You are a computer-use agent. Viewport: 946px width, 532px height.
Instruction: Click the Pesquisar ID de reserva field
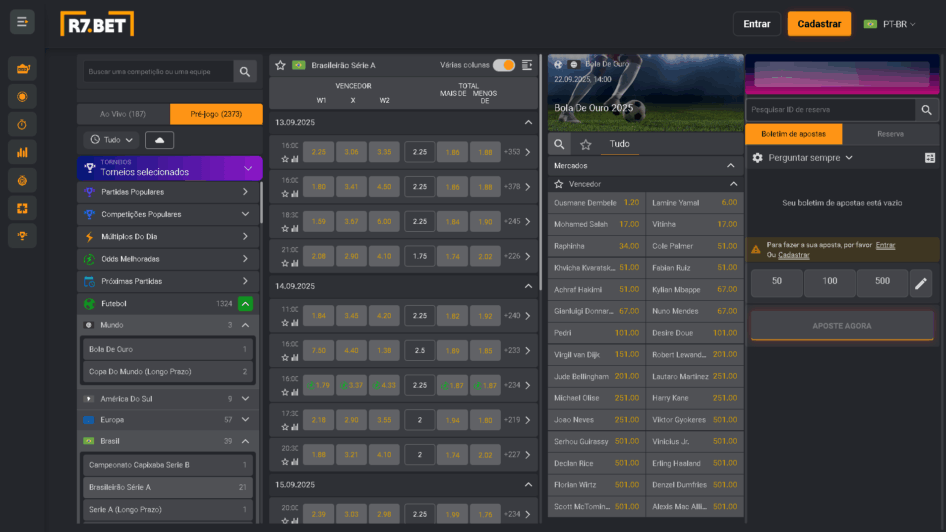coord(831,110)
